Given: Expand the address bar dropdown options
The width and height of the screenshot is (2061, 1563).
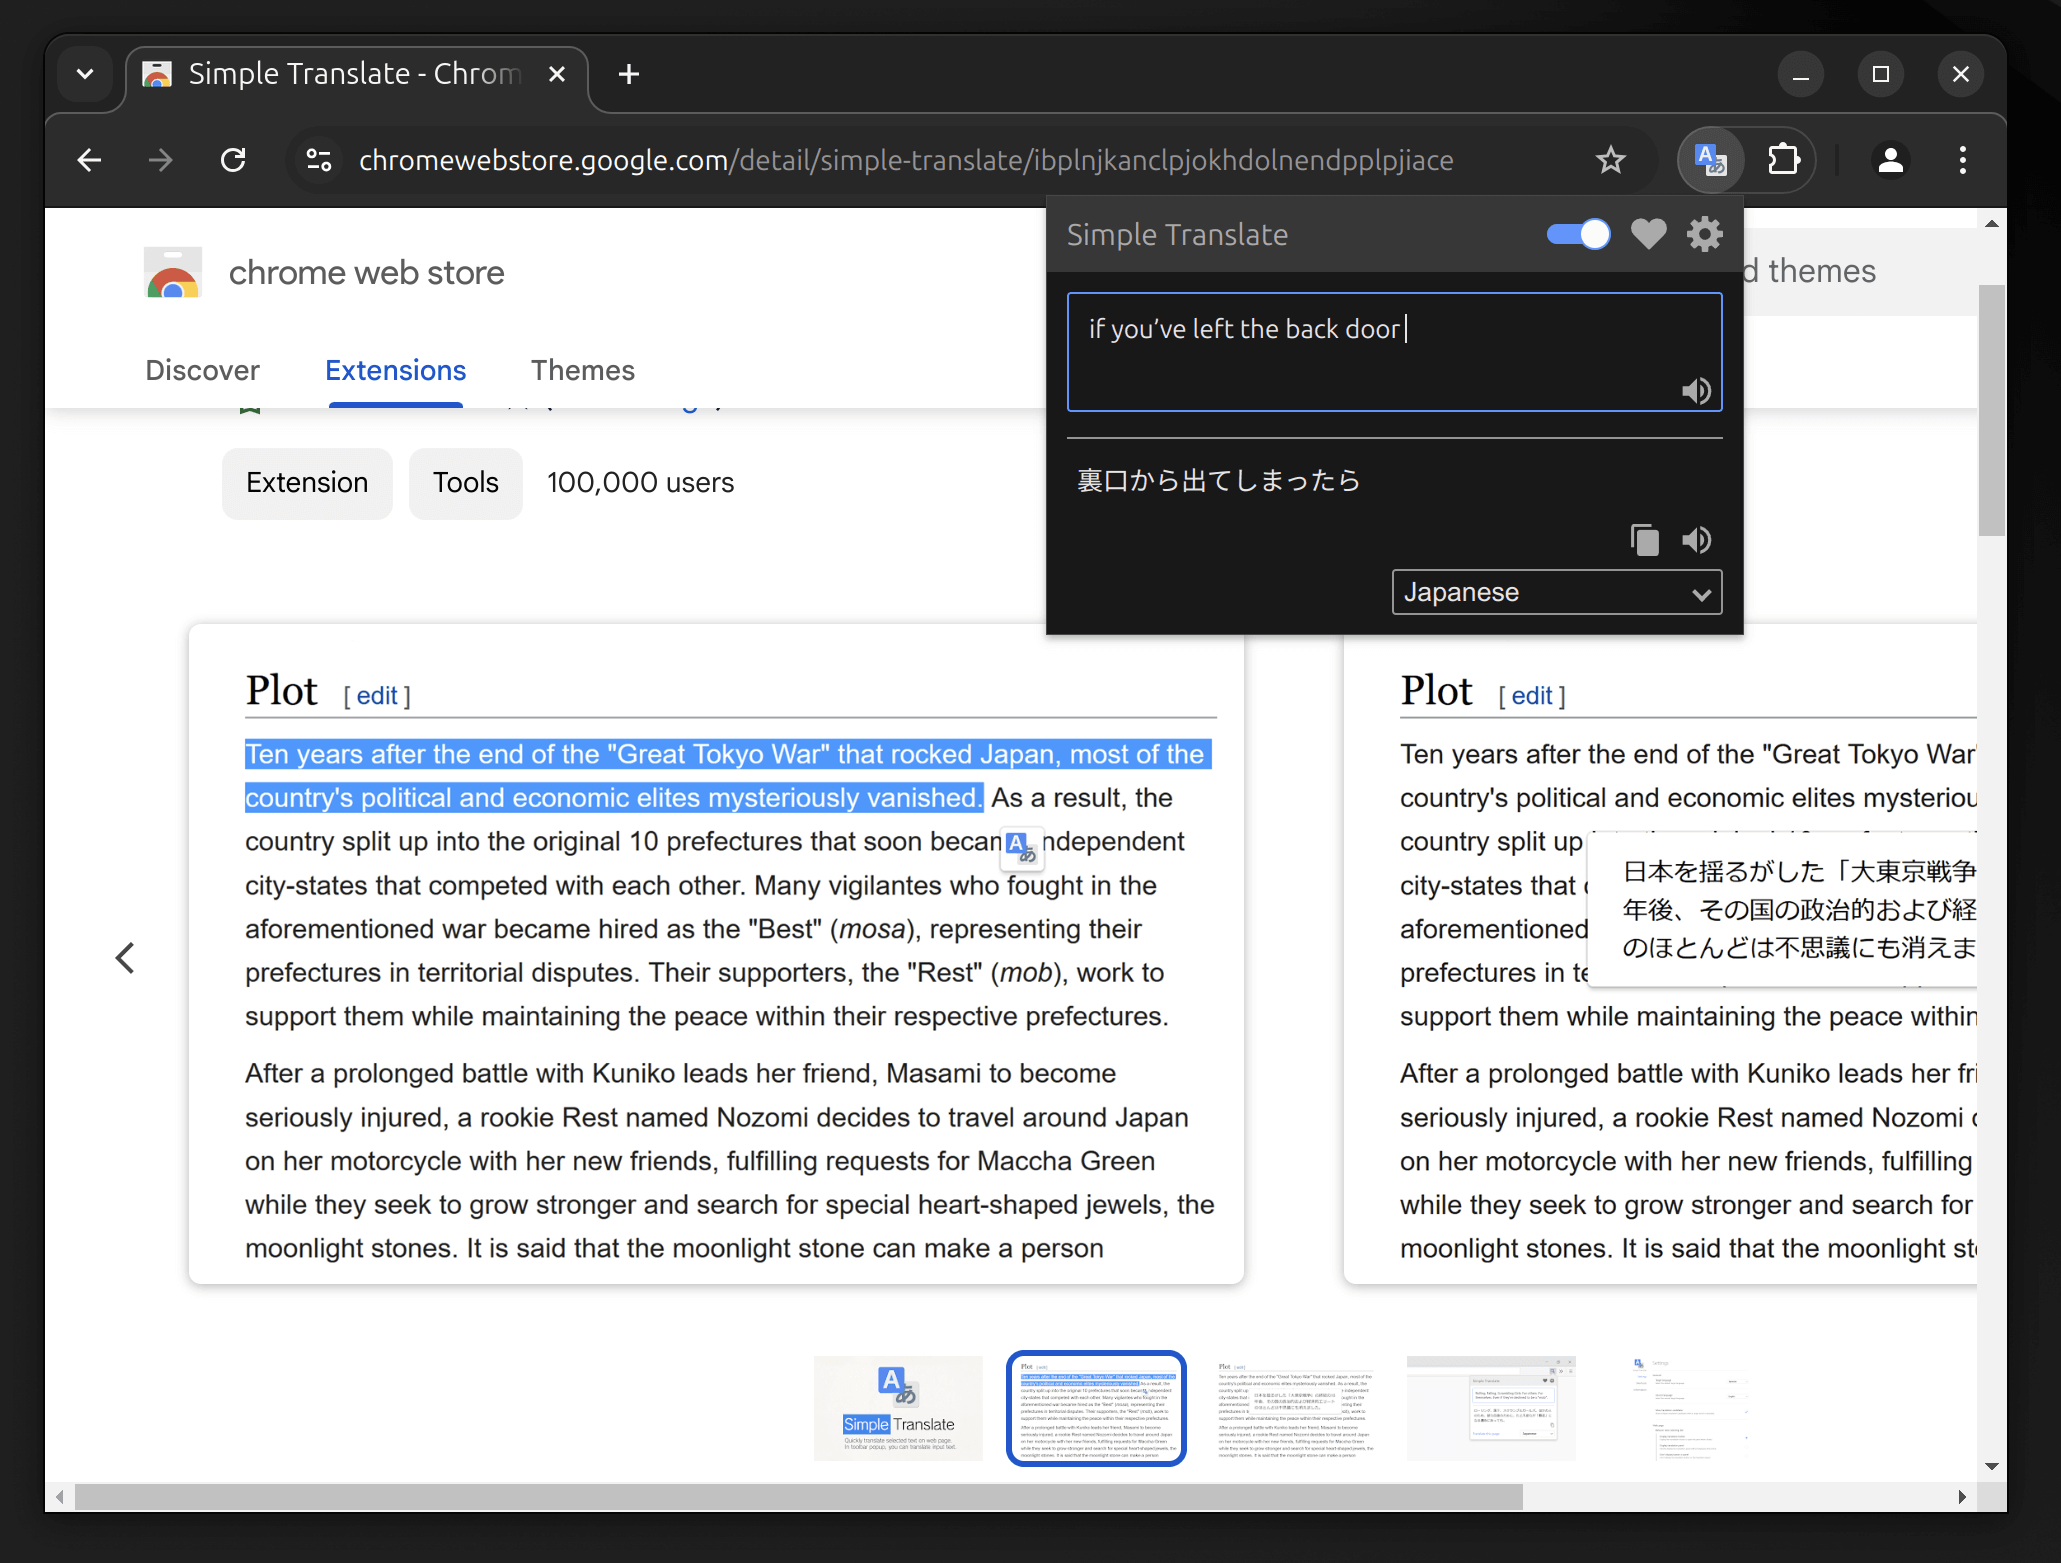Looking at the screenshot, I should point(82,72).
